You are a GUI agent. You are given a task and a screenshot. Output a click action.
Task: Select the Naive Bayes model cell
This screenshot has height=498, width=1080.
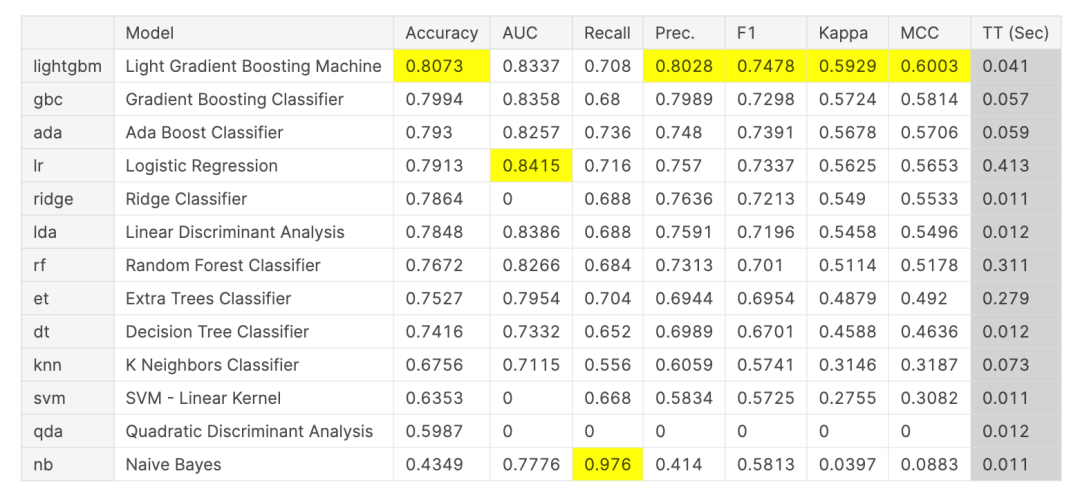click(173, 464)
